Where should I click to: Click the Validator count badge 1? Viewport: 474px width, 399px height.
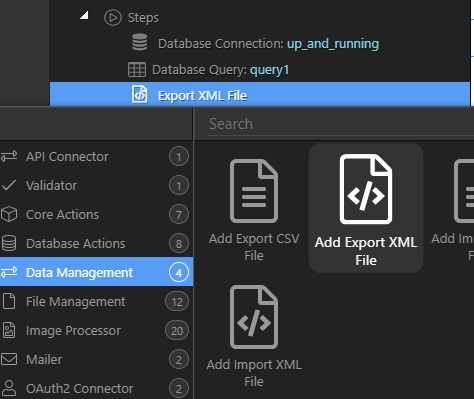(x=179, y=185)
